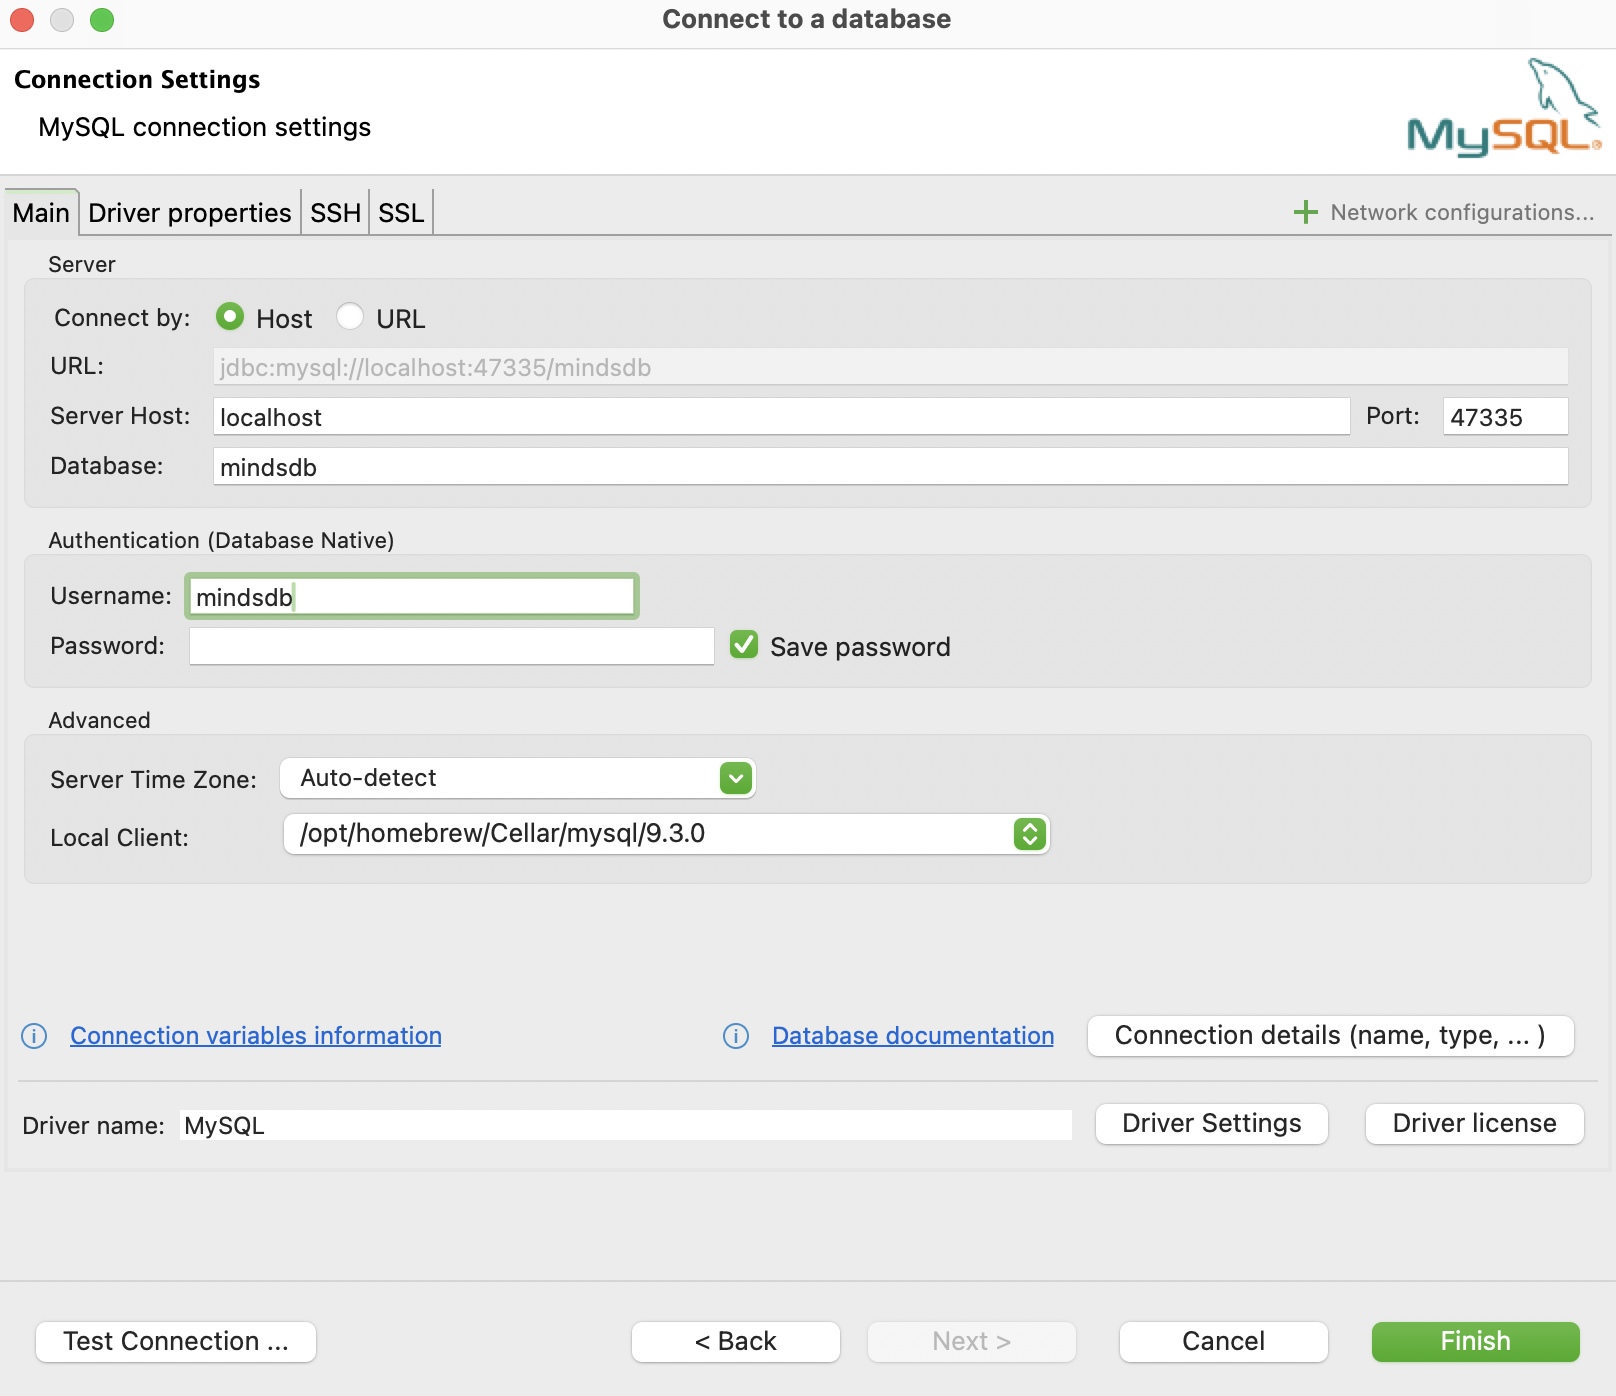Click the Test Connection button
Viewport: 1616px width, 1396px height.
coord(176,1342)
